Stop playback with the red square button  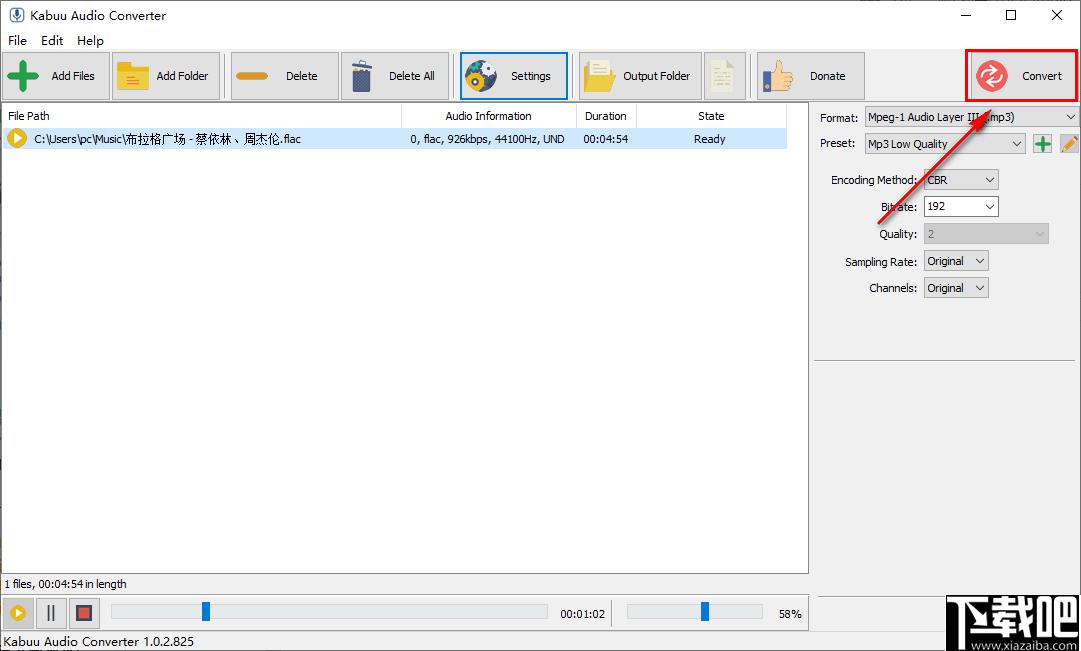84,613
